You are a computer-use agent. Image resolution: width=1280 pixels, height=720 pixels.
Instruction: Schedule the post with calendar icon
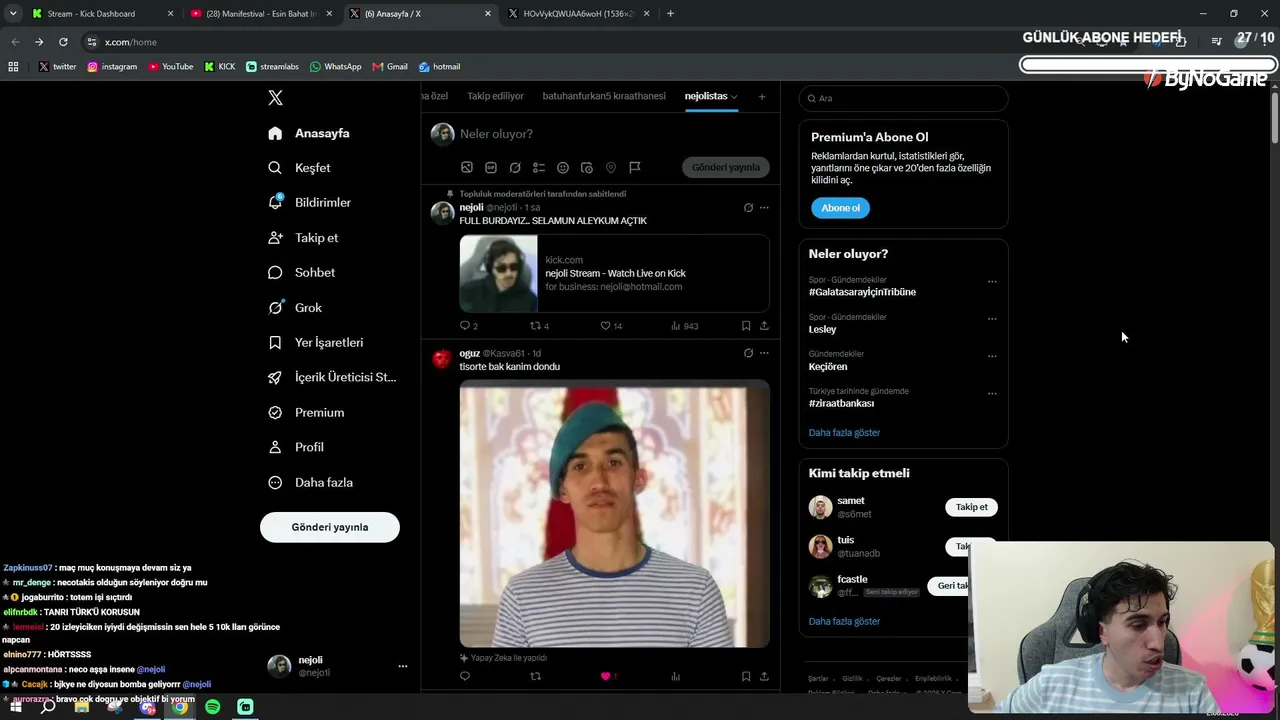pos(587,168)
